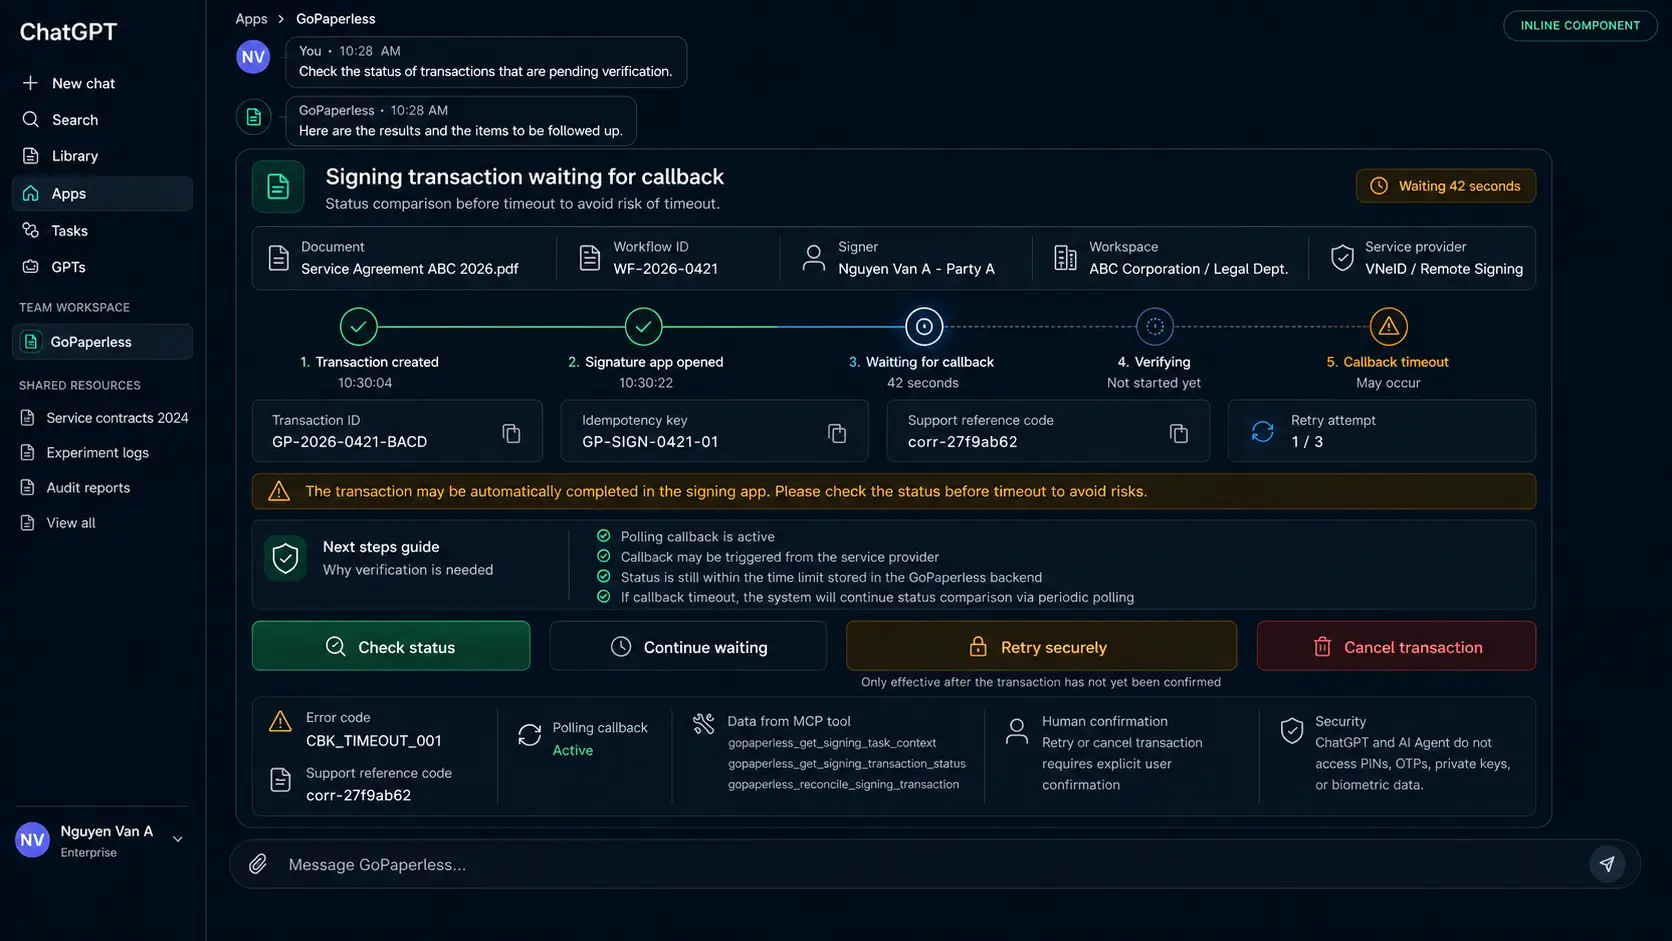The image size is (1672, 941).
Task: Click the NV user avatar in chat
Action: pyautogui.click(x=254, y=57)
